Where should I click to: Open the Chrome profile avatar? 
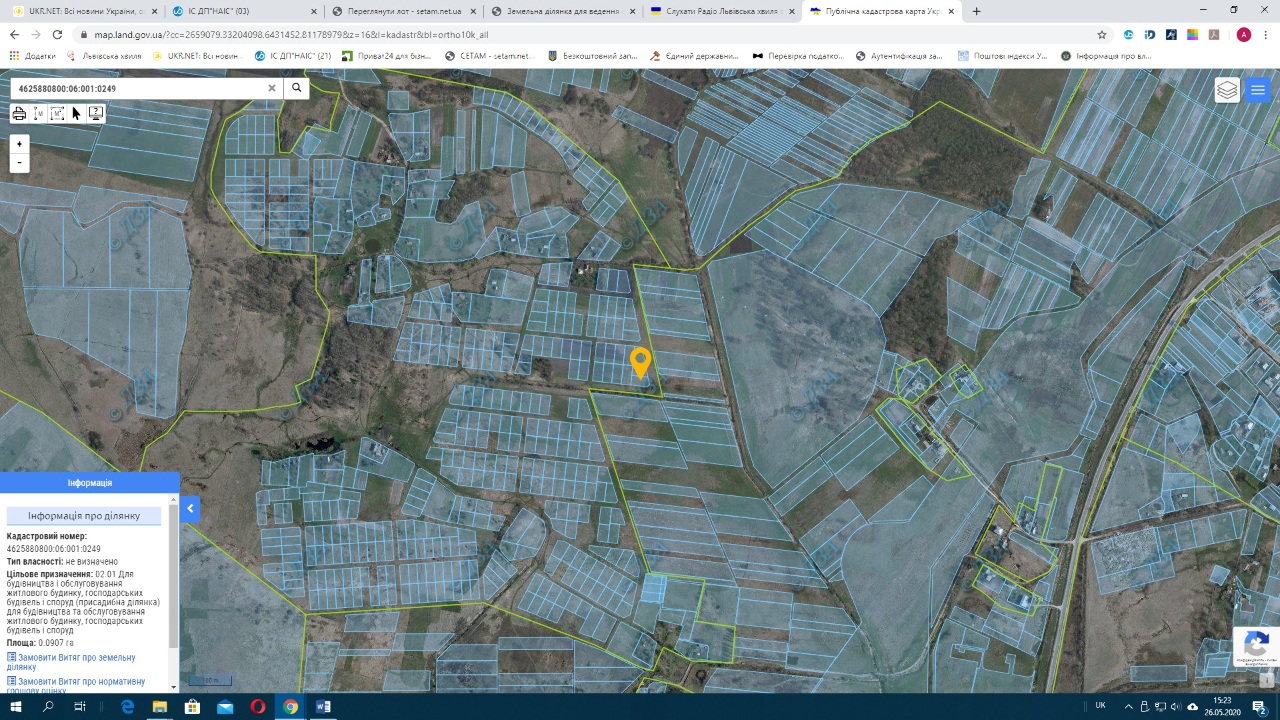(x=1243, y=34)
